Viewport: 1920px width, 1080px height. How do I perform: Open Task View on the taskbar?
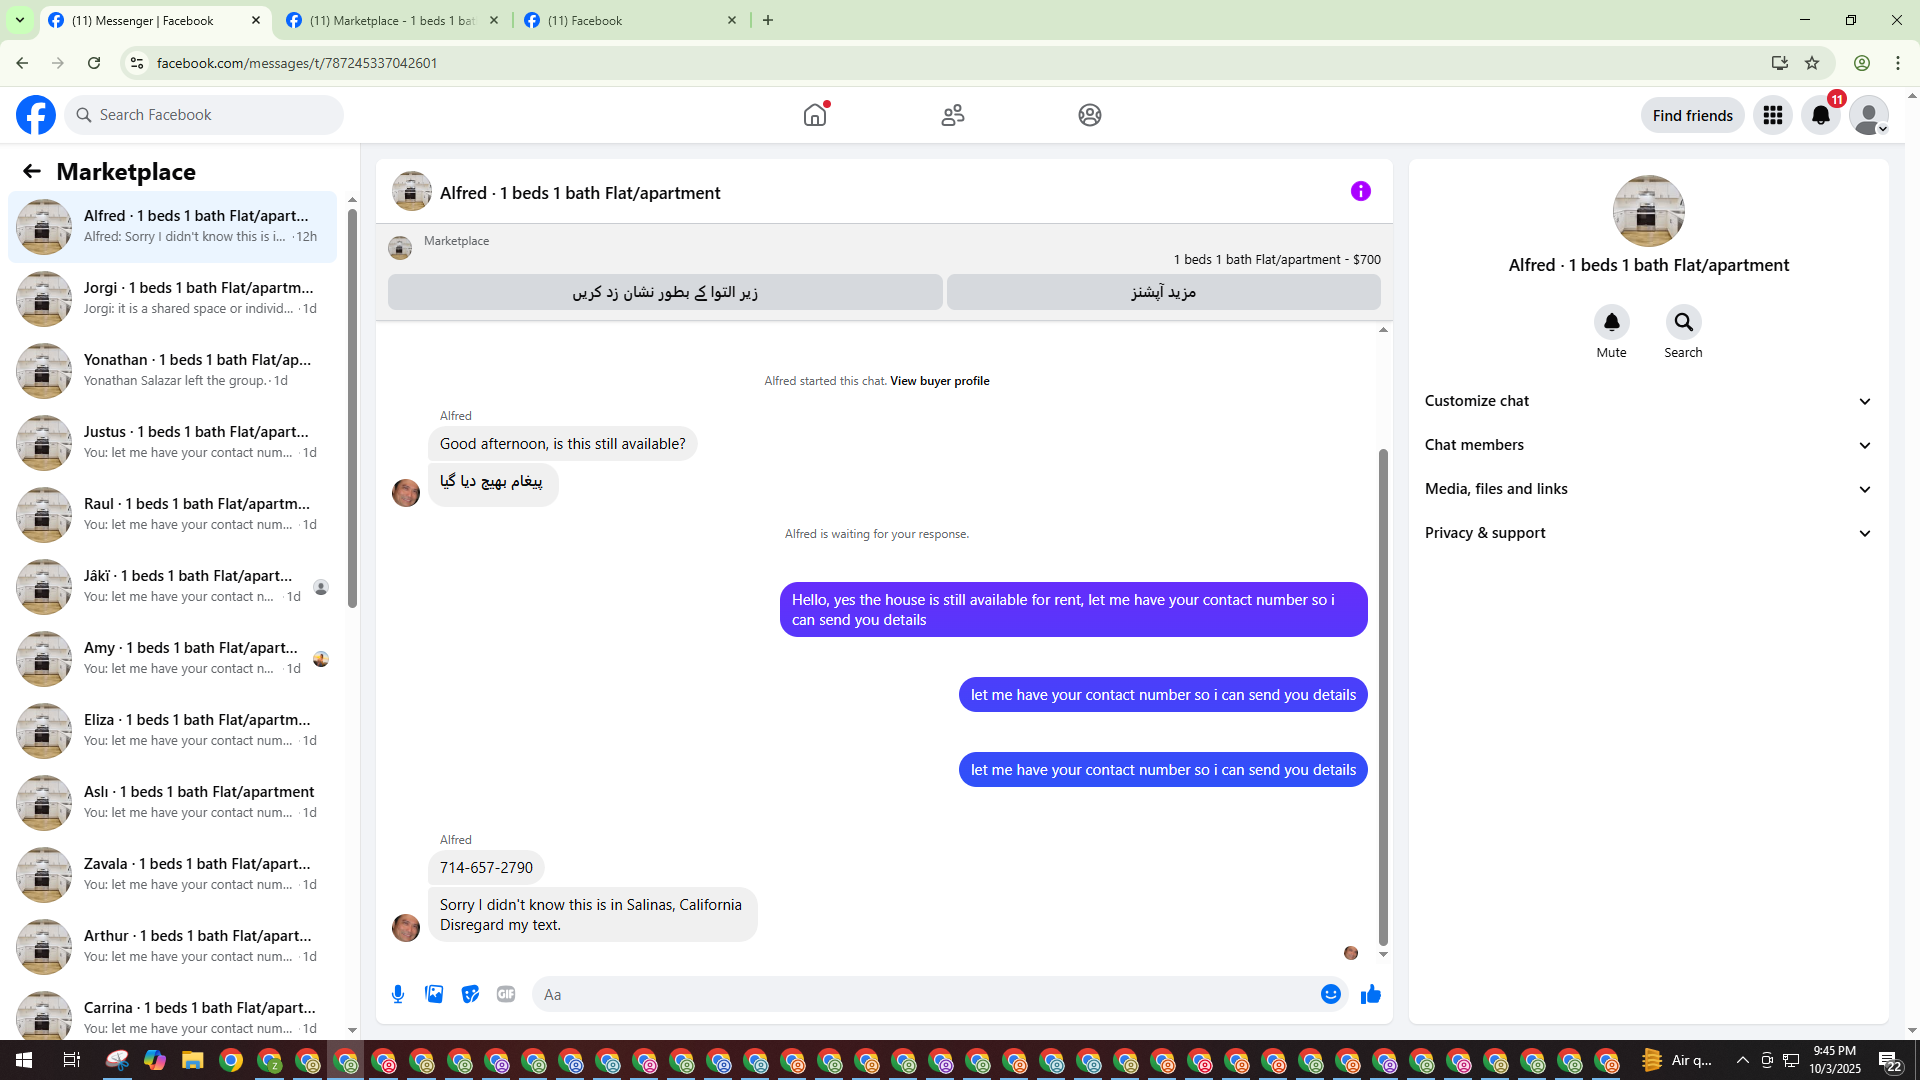(x=71, y=1060)
